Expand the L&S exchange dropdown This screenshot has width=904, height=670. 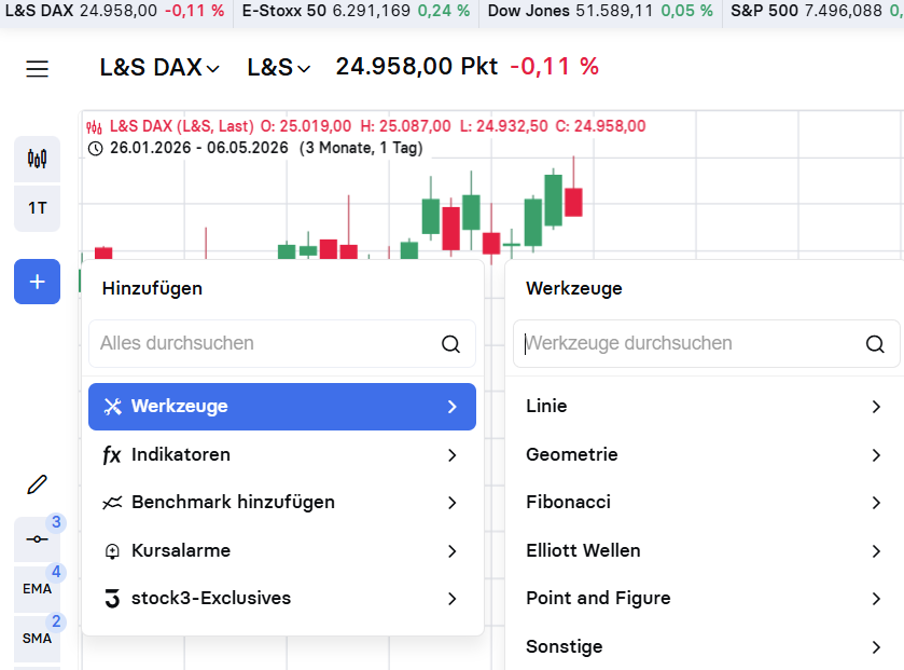[x=278, y=67]
